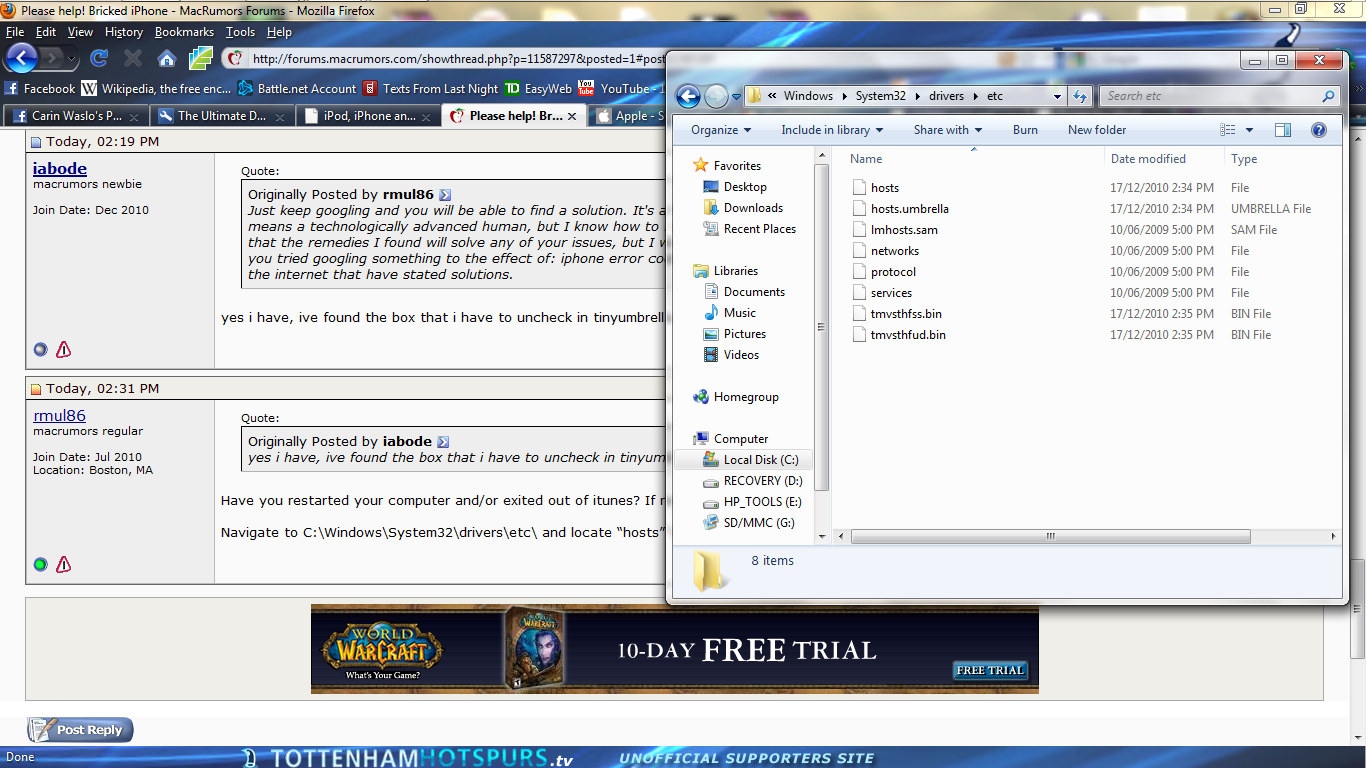The image size is (1366, 768).
Task: Close The Ultimate D... tab
Action: point(281,116)
